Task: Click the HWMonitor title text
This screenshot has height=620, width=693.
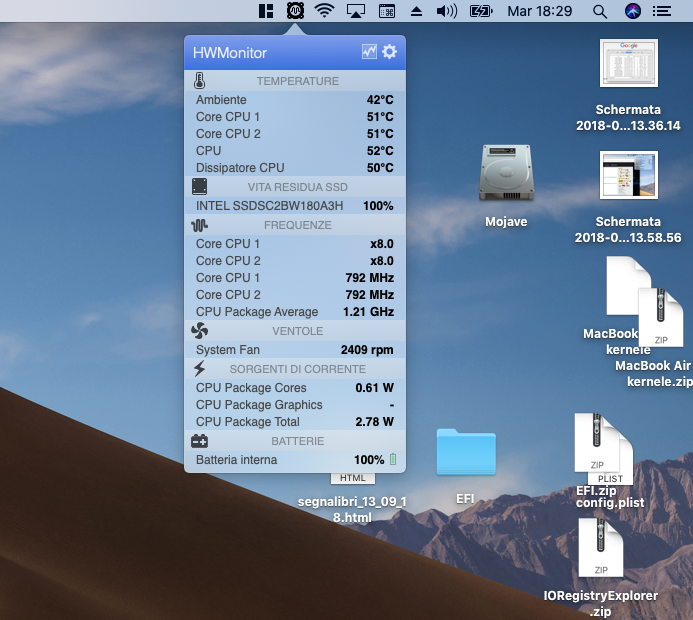Action: (230, 53)
